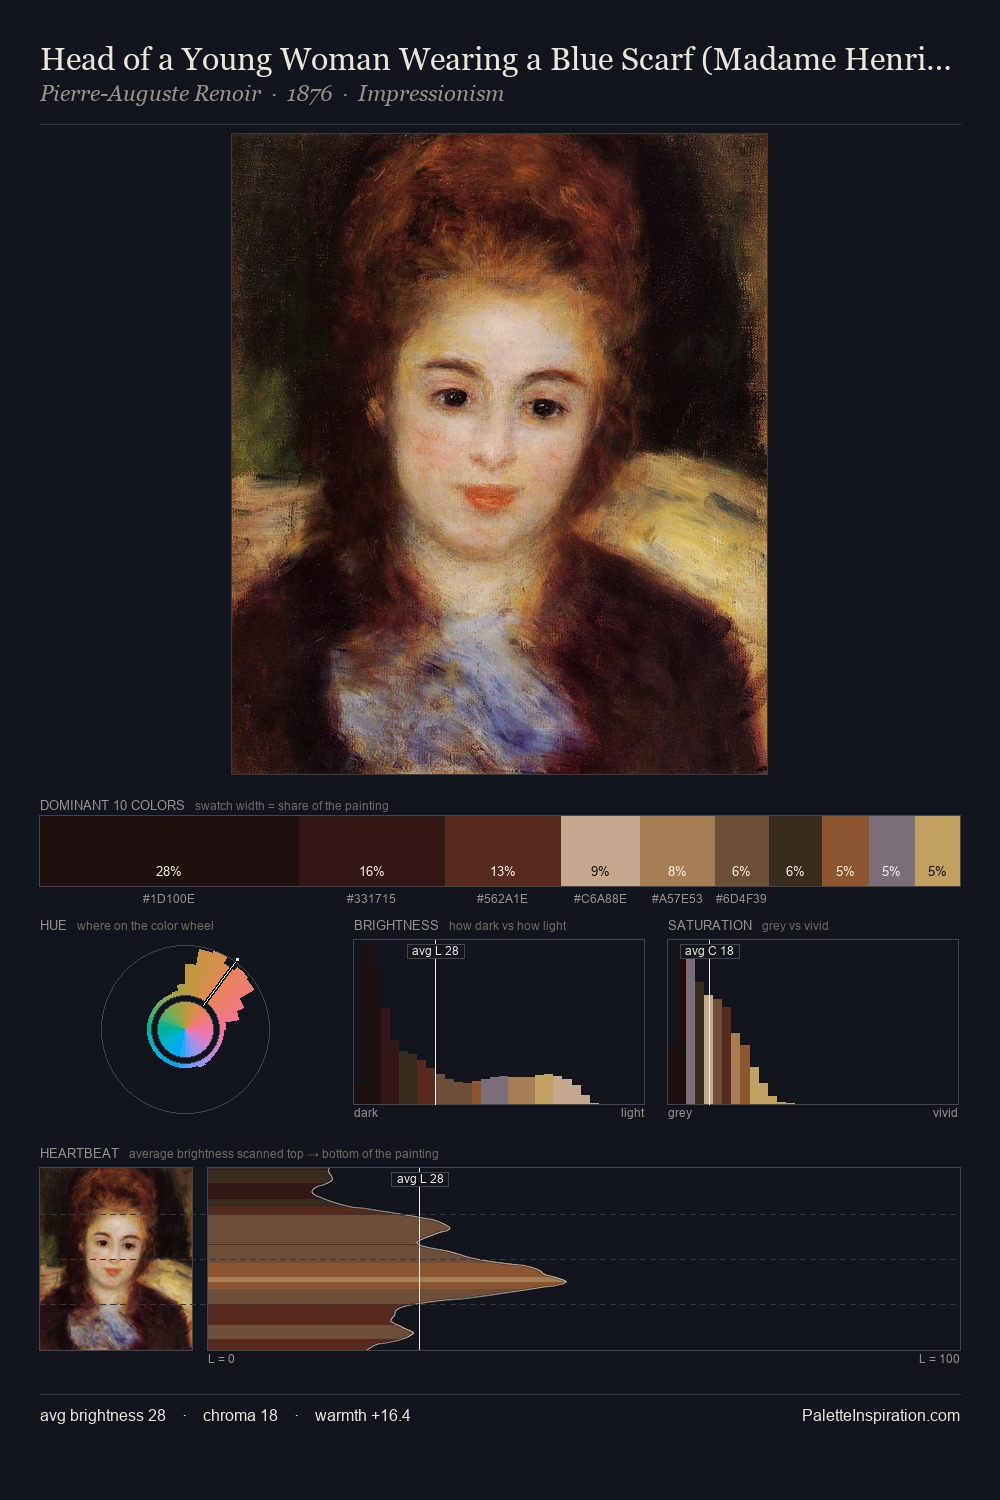This screenshot has height=1500, width=1000.
Task: Choose the 9% pale beige swatch
Action: point(600,851)
